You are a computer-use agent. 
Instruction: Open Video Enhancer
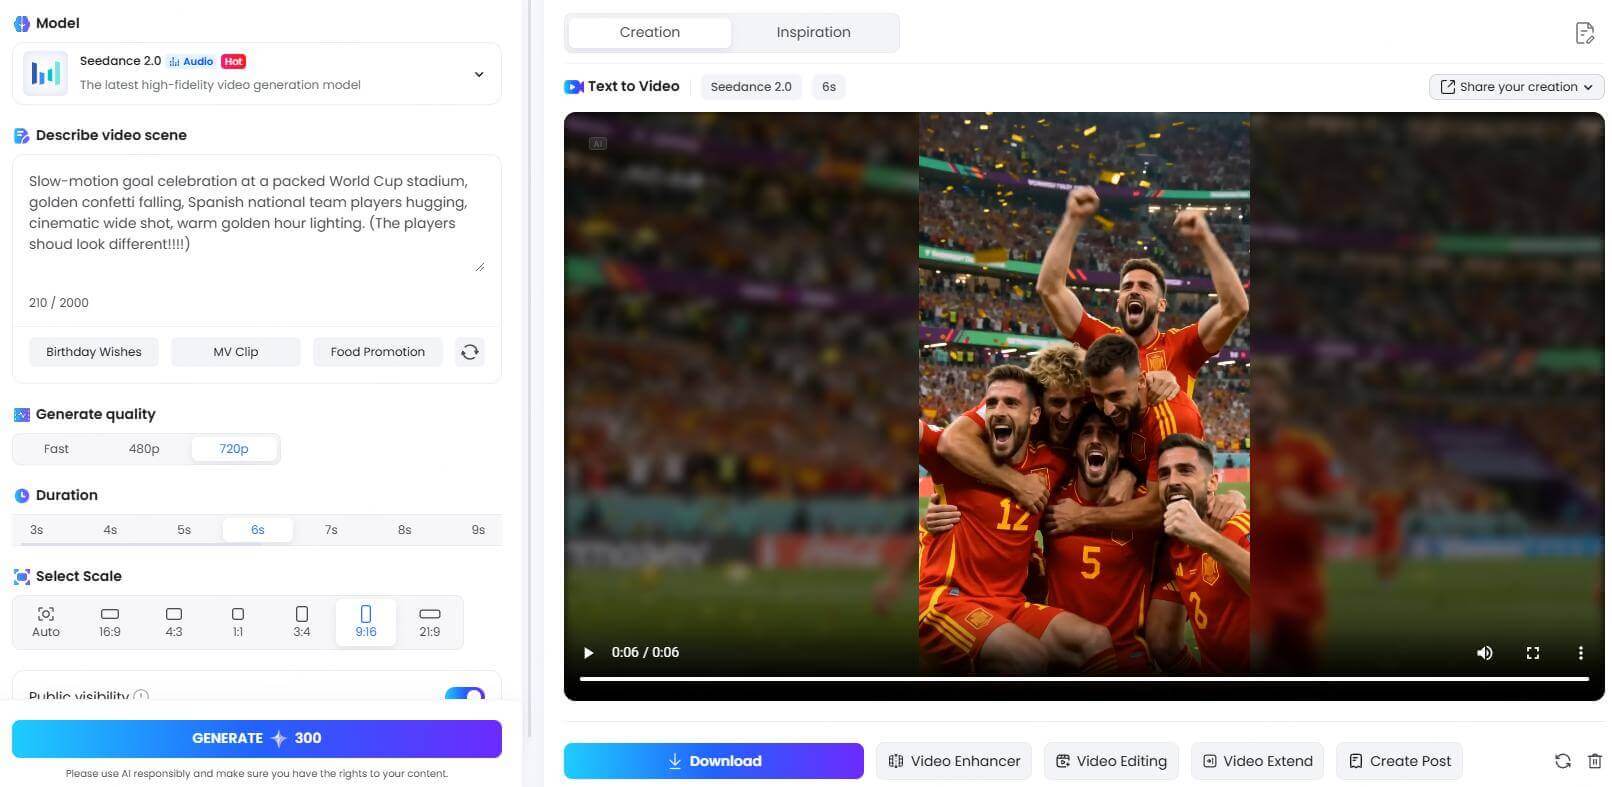click(954, 761)
